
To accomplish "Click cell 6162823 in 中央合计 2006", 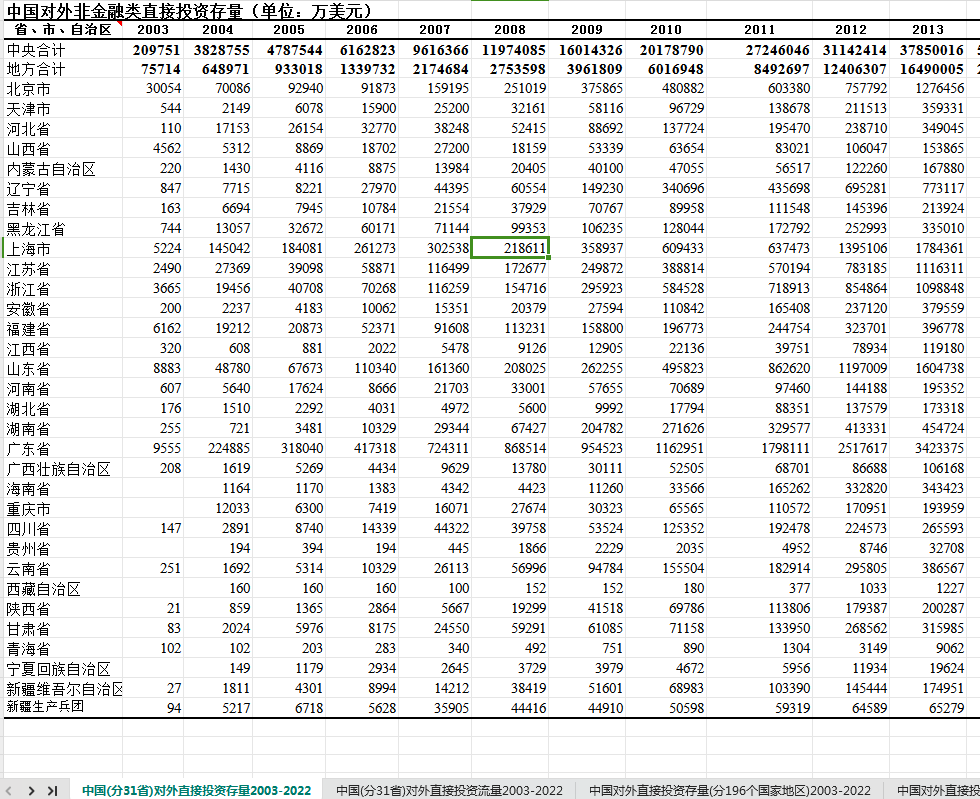I will 362,50.
